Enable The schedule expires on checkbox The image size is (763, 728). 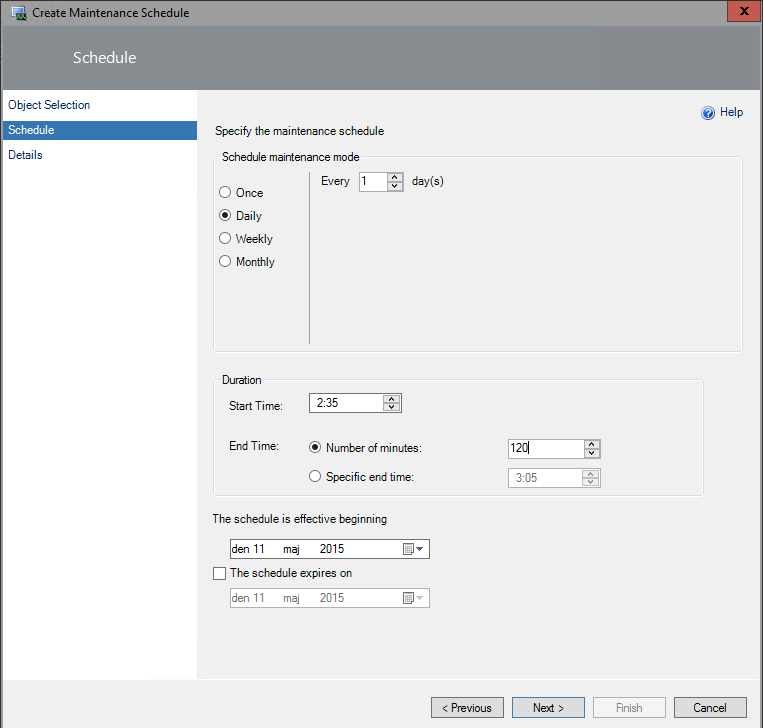(x=219, y=573)
